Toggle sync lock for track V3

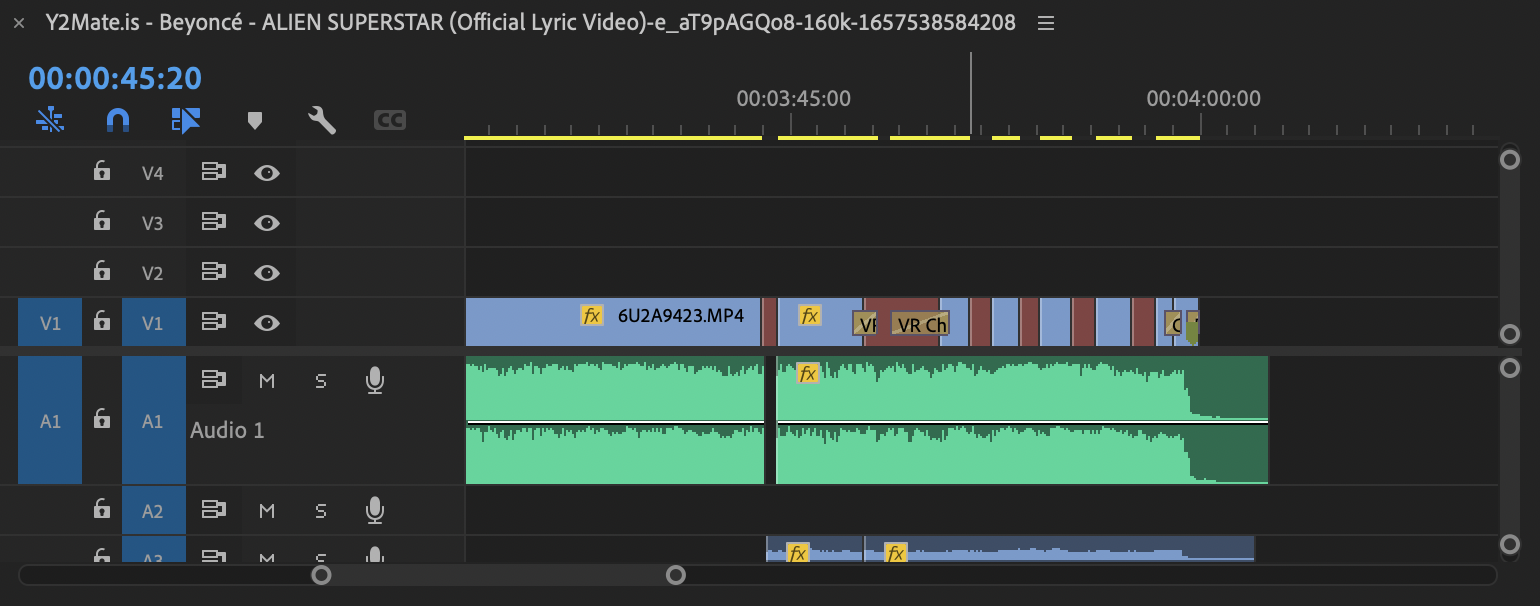(212, 222)
